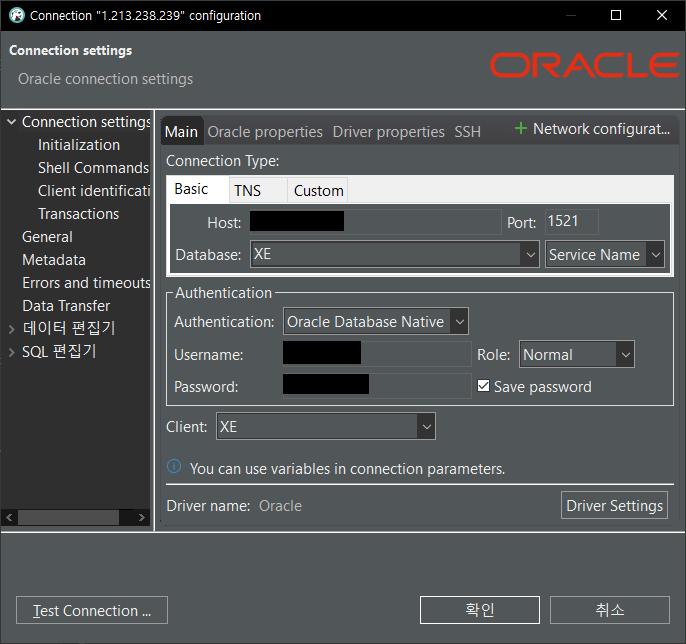
Task: Click the Oracle logo in the header
Action: 584,65
